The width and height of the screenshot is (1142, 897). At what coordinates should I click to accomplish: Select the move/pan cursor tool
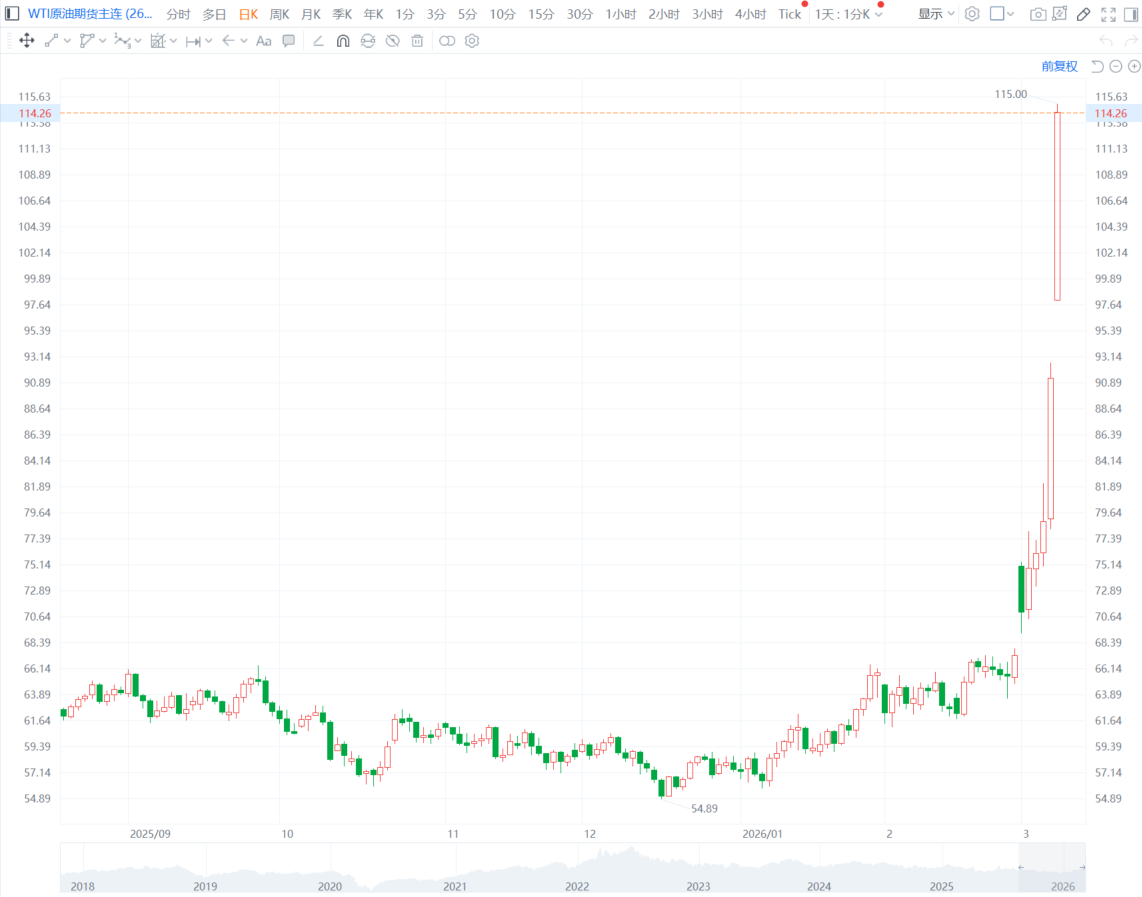point(26,41)
